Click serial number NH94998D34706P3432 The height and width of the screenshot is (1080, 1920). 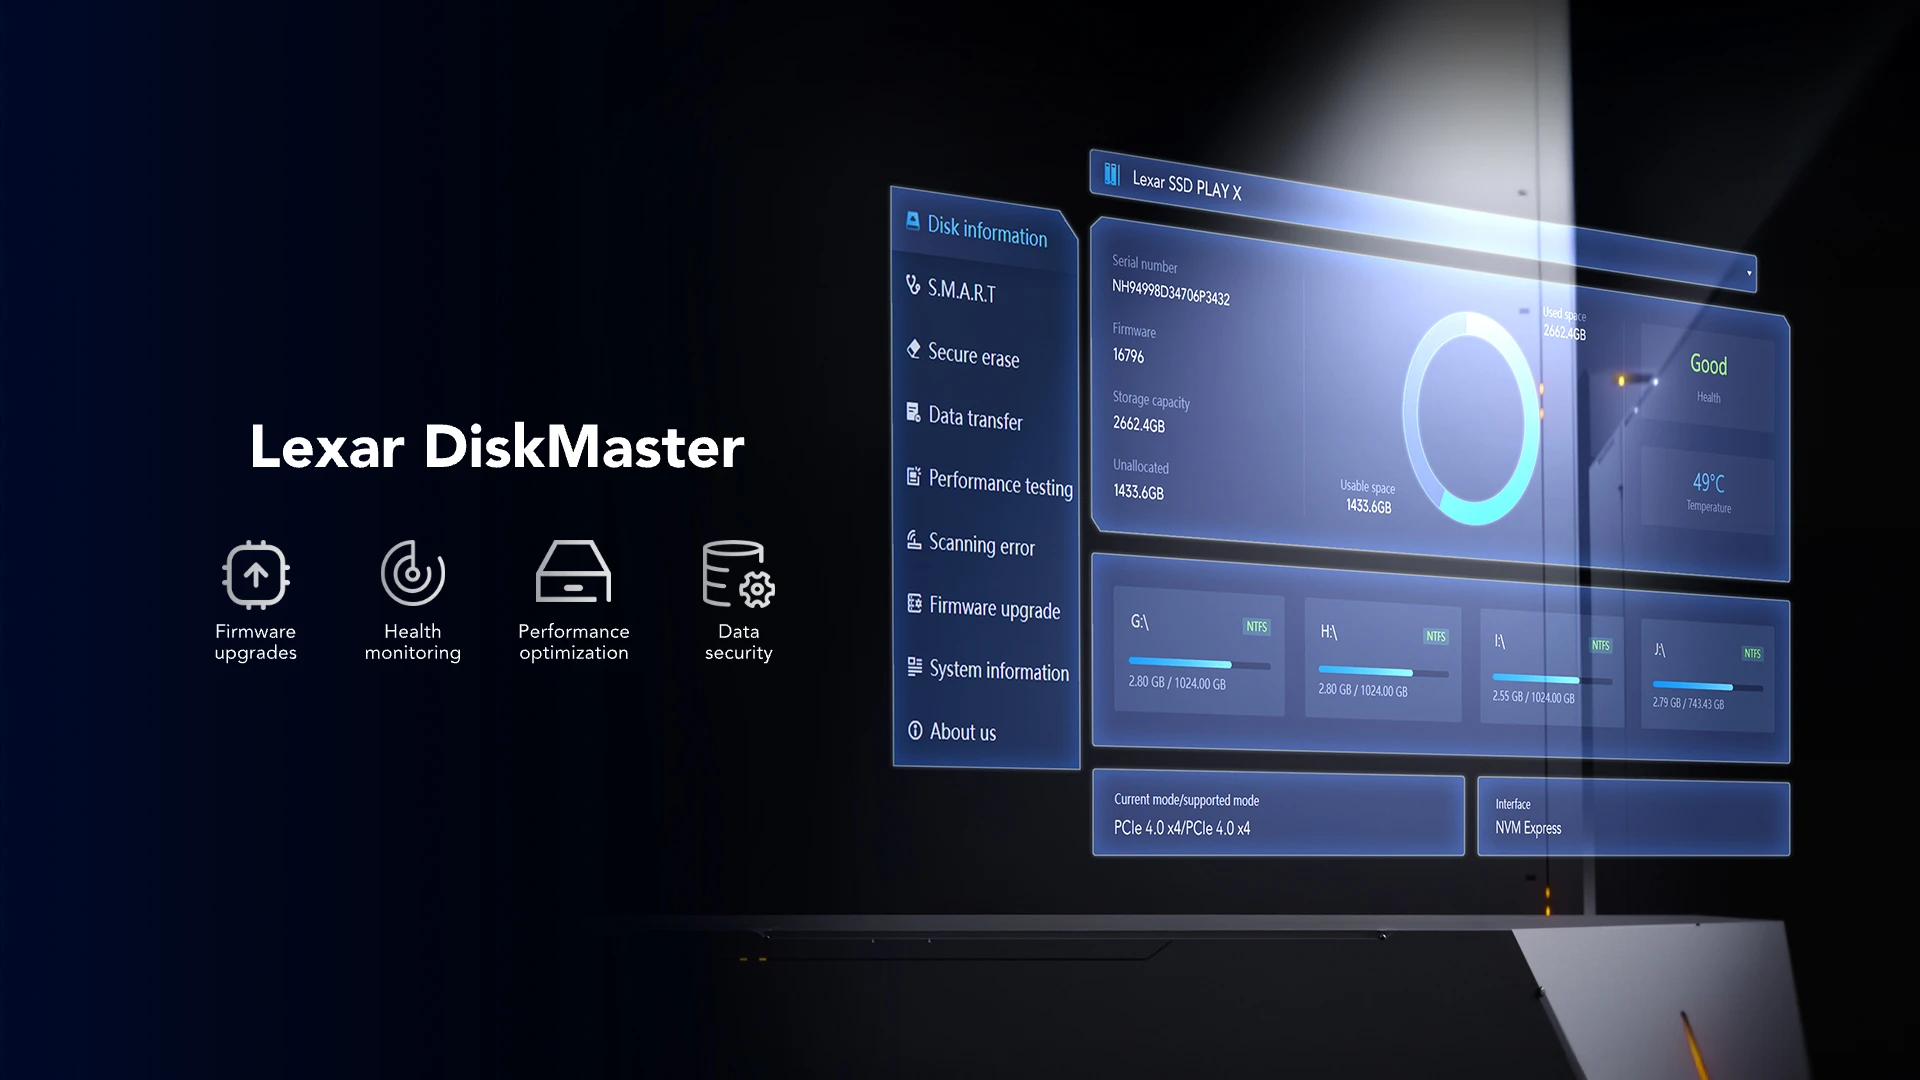pos(1171,293)
